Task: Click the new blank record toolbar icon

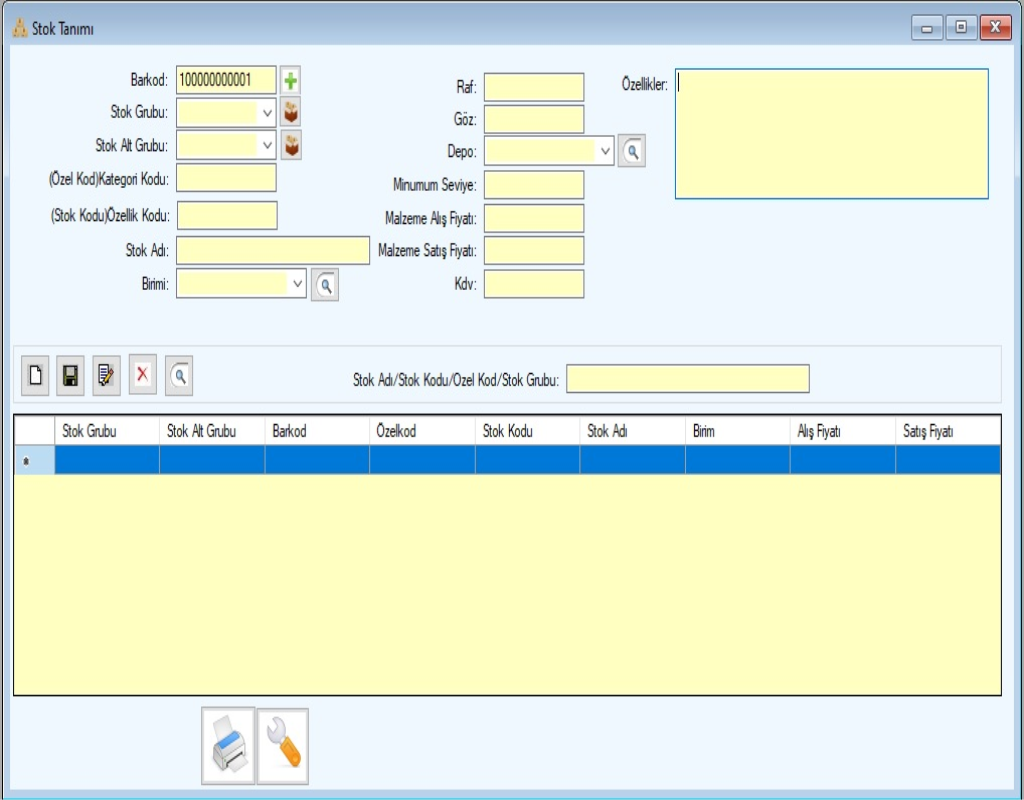Action: pyautogui.click(x=35, y=376)
